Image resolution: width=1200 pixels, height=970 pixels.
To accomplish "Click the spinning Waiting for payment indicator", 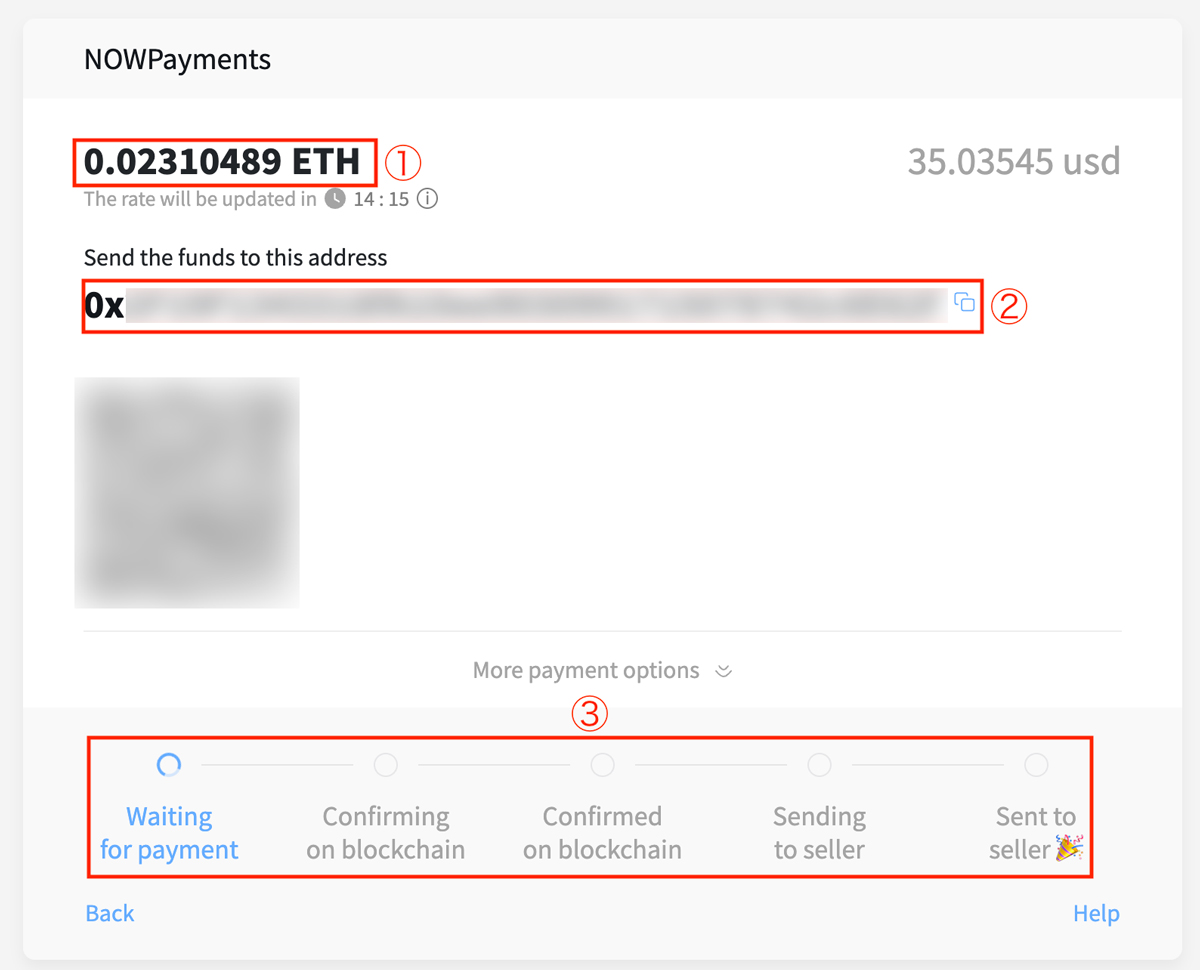I will pyautogui.click(x=169, y=765).
